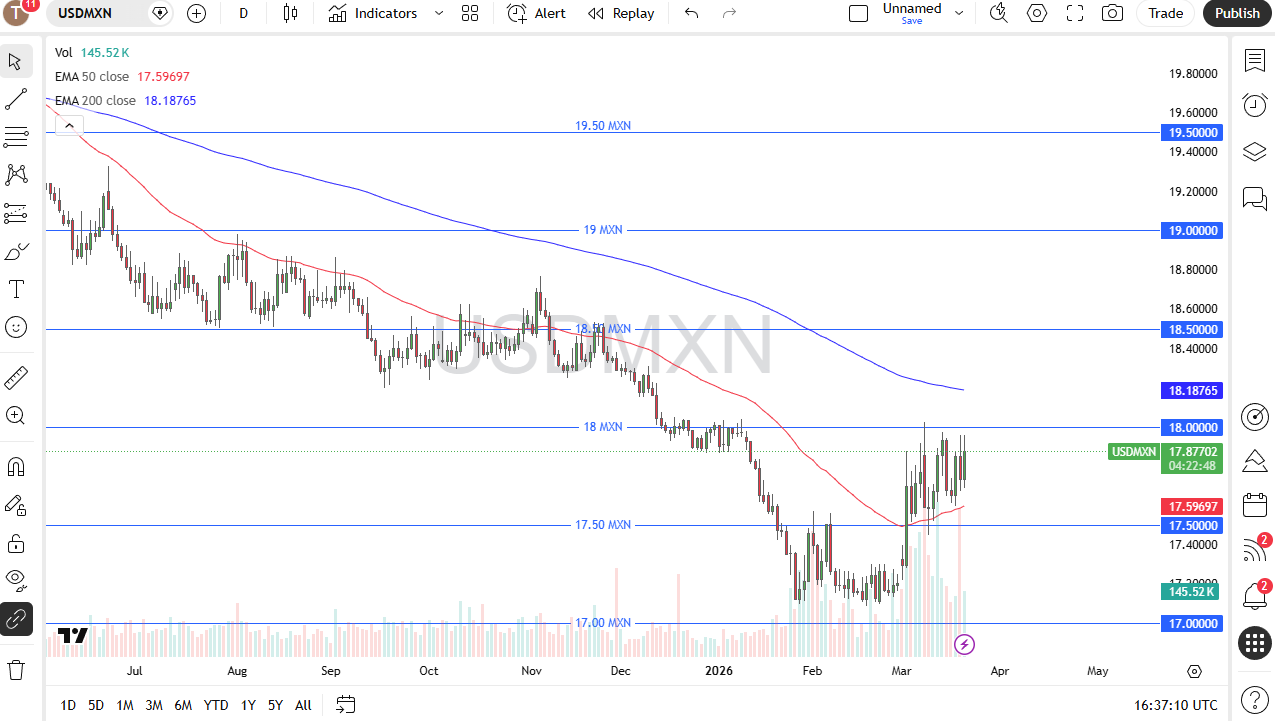The image size is (1275, 721).
Task: Open the watchlist panel
Action: point(1254,60)
